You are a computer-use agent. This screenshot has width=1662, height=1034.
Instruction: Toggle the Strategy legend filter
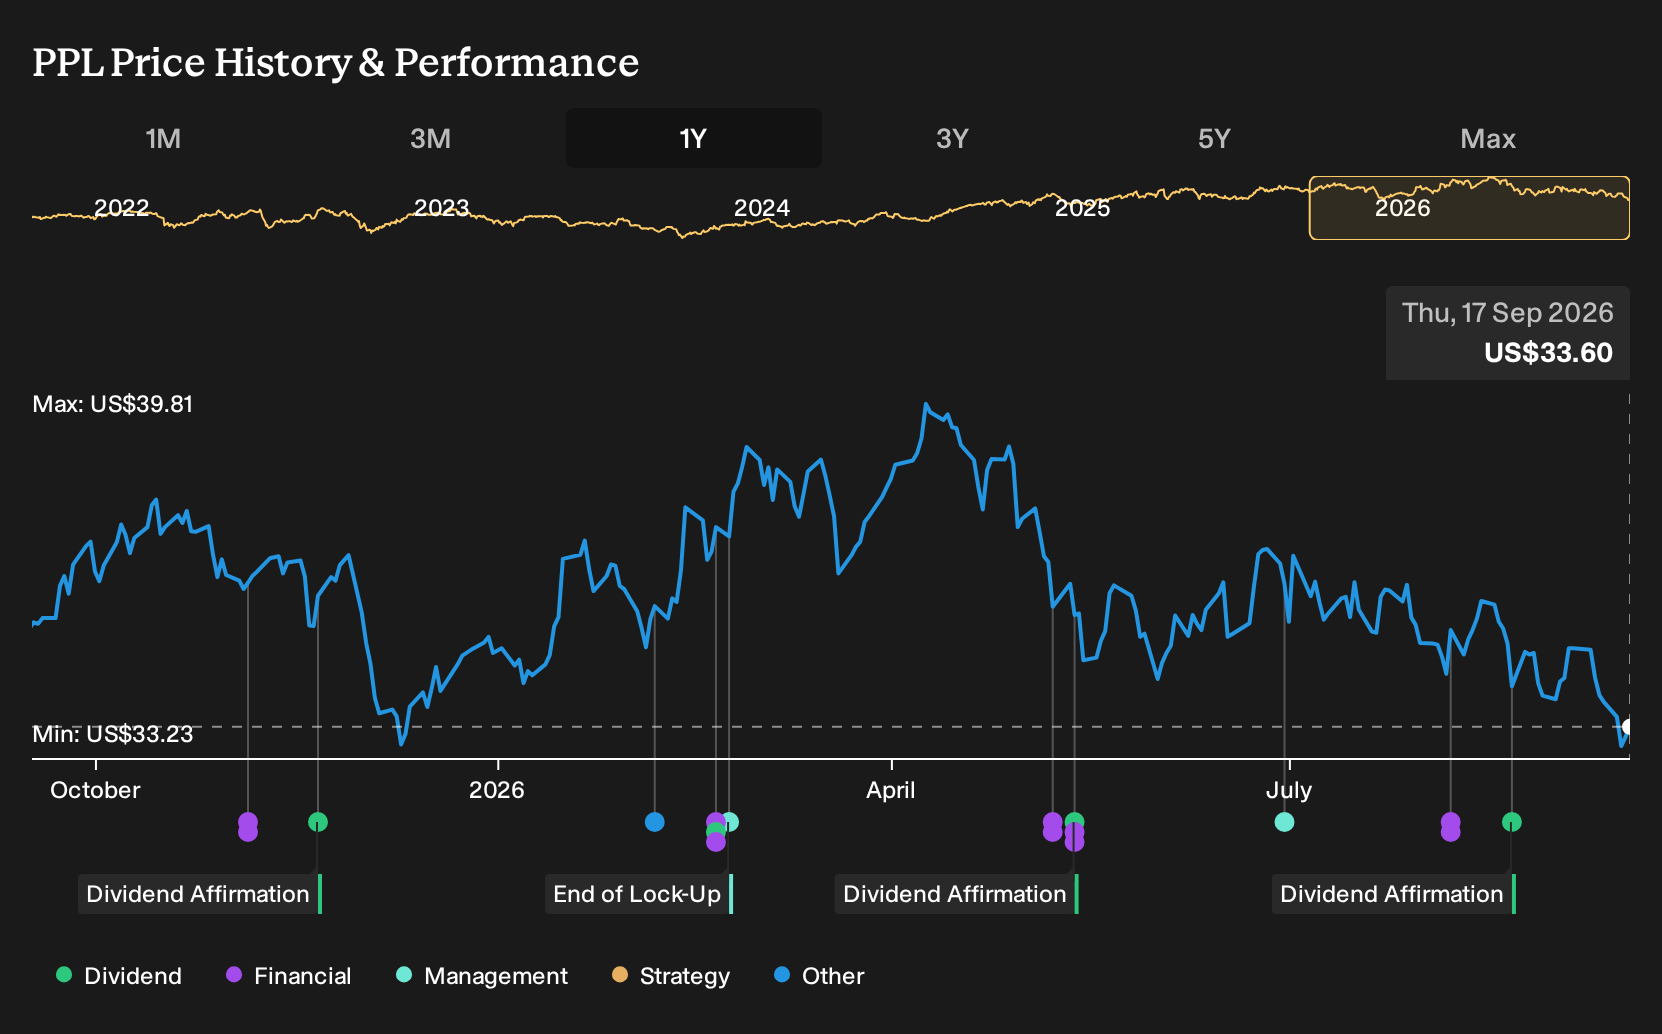(x=671, y=976)
